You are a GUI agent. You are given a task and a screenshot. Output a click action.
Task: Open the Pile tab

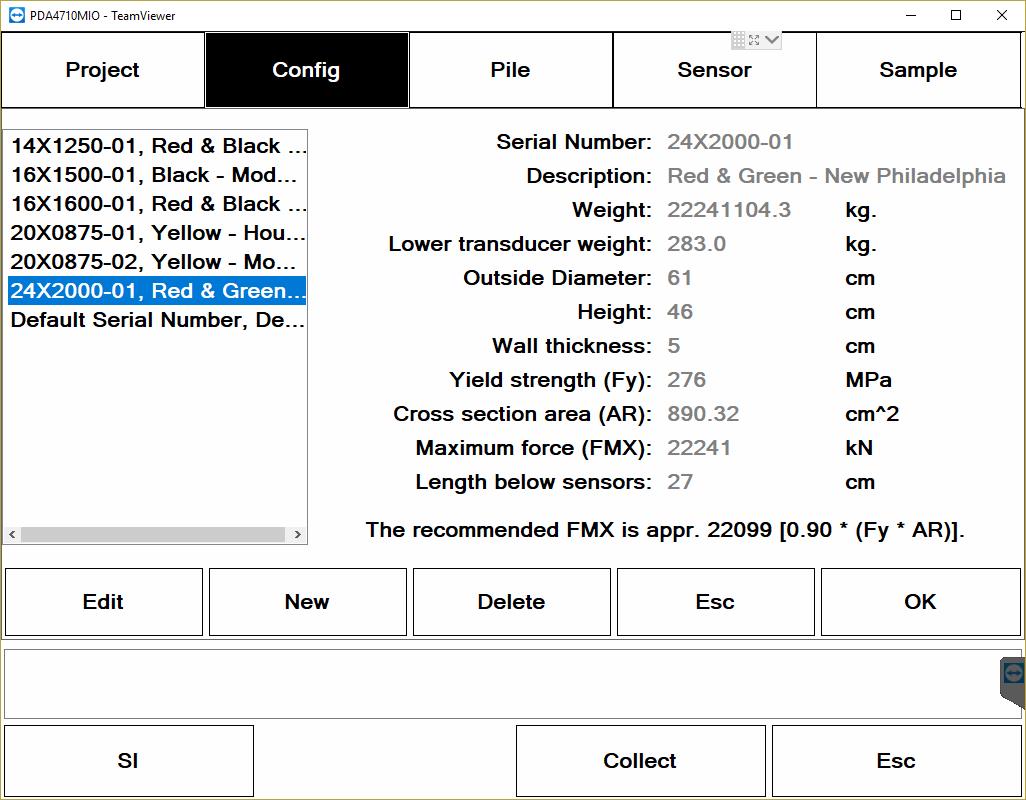coord(510,70)
